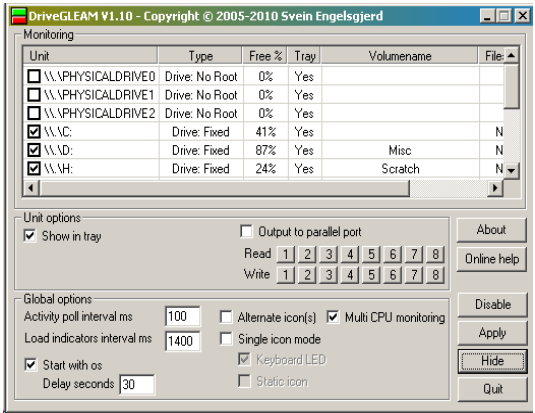535x413 pixels.
Task: Click the horizontal scroll right arrow
Action: (495, 188)
